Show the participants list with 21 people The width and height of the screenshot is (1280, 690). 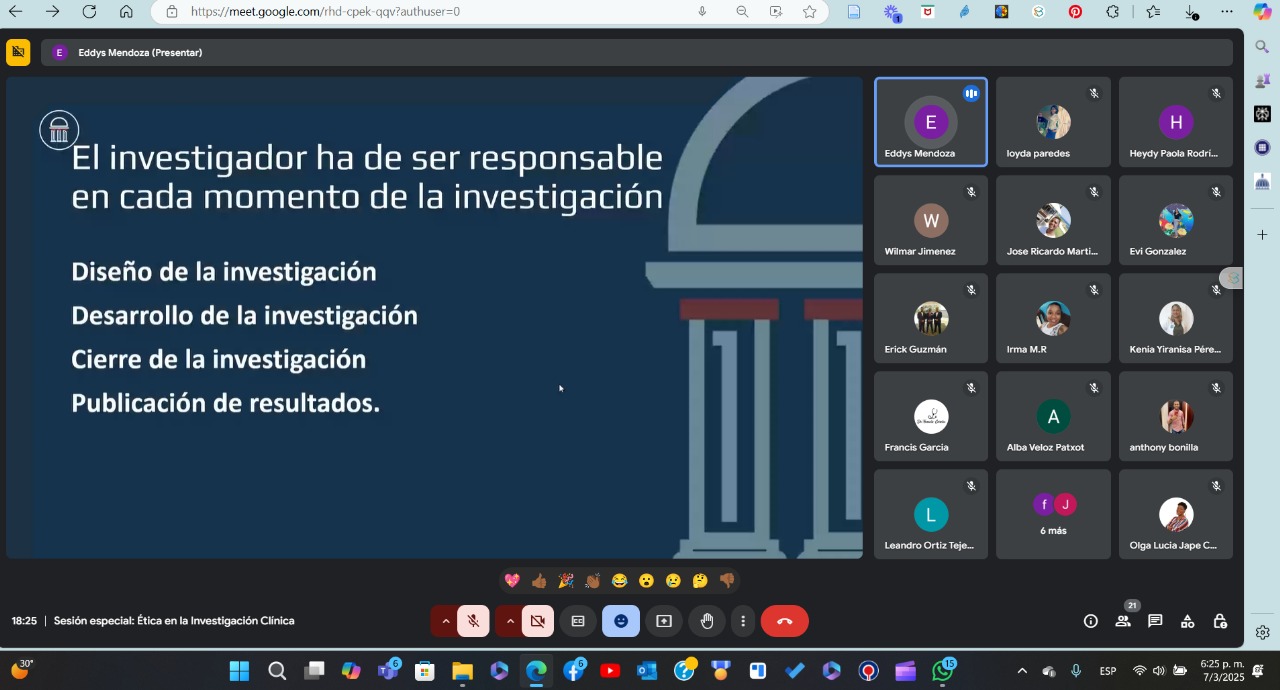point(1123,621)
